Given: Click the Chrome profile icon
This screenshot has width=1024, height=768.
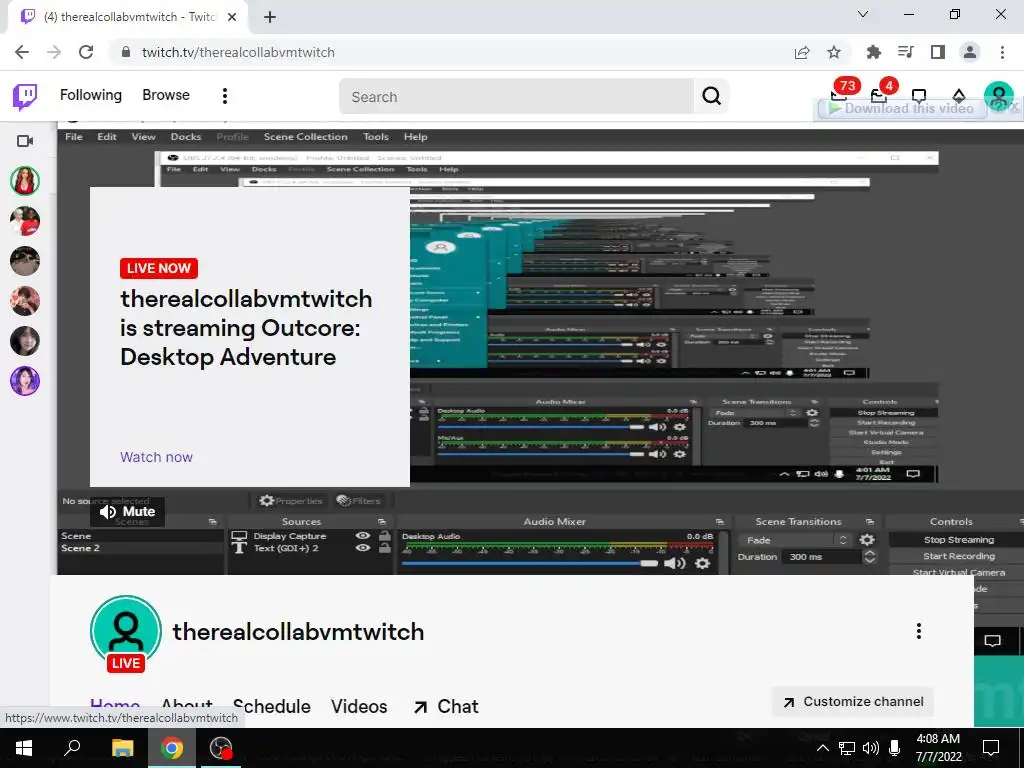Looking at the screenshot, I should 970,52.
